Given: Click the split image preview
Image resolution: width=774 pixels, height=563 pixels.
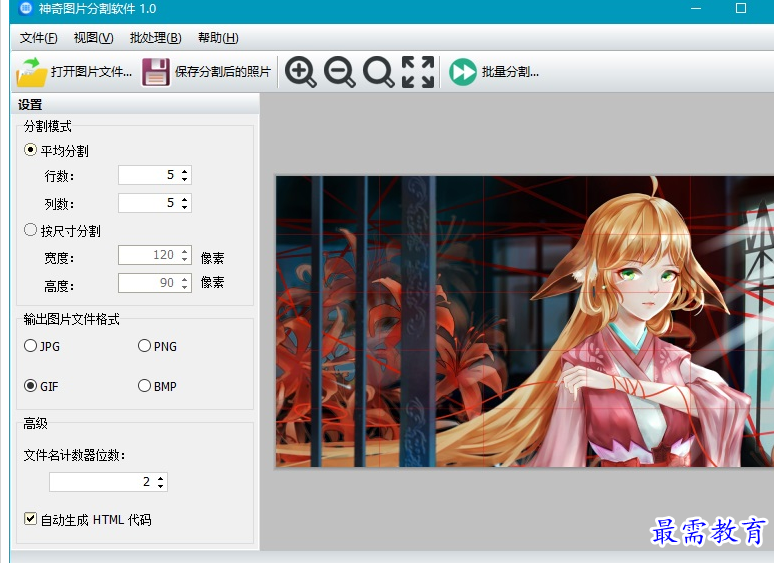Looking at the screenshot, I should point(524,321).
